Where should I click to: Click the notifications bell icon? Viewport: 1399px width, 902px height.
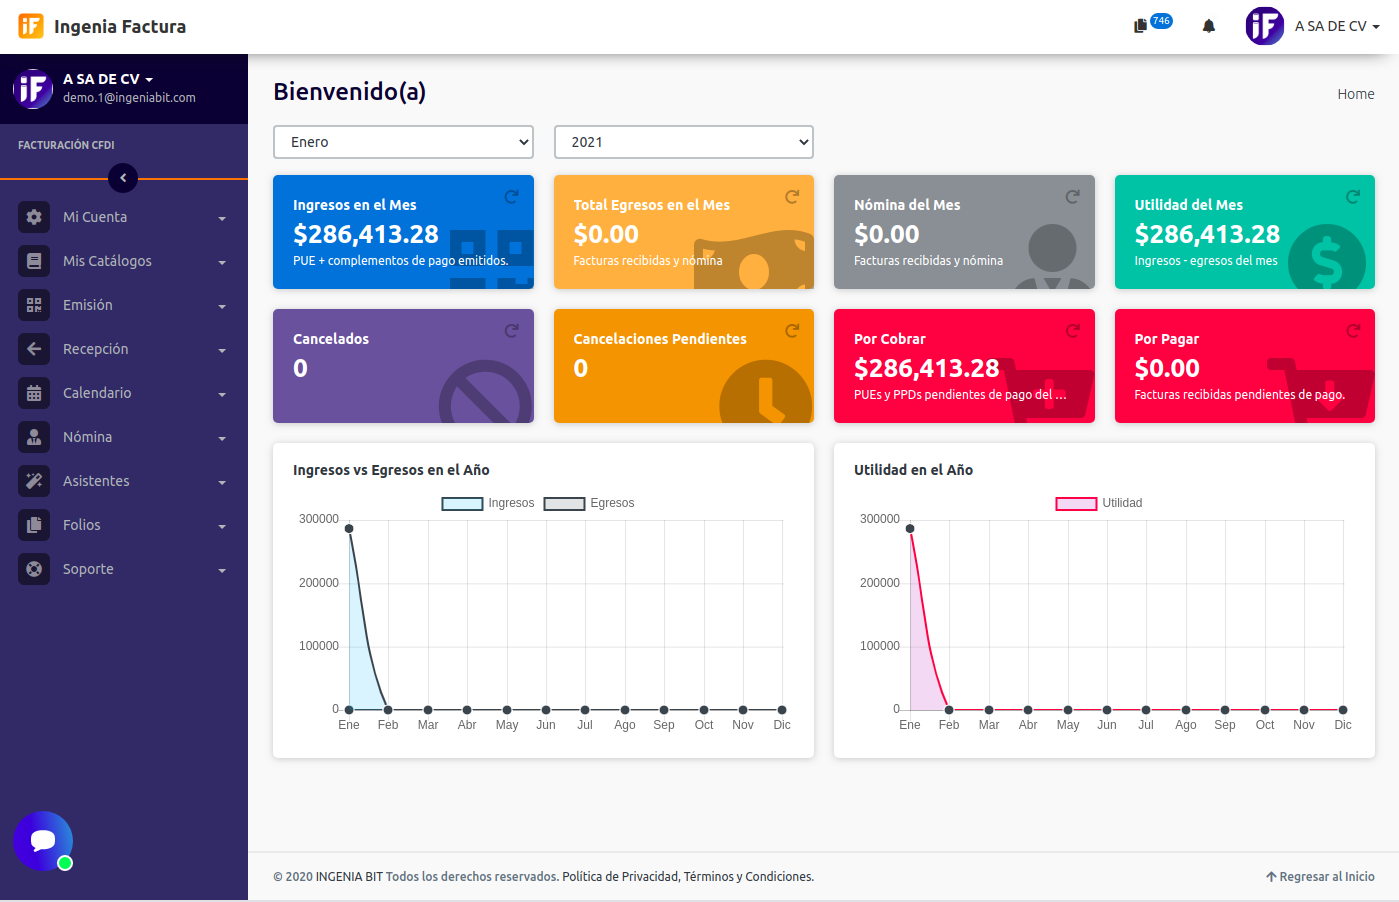pos(1208,27)
